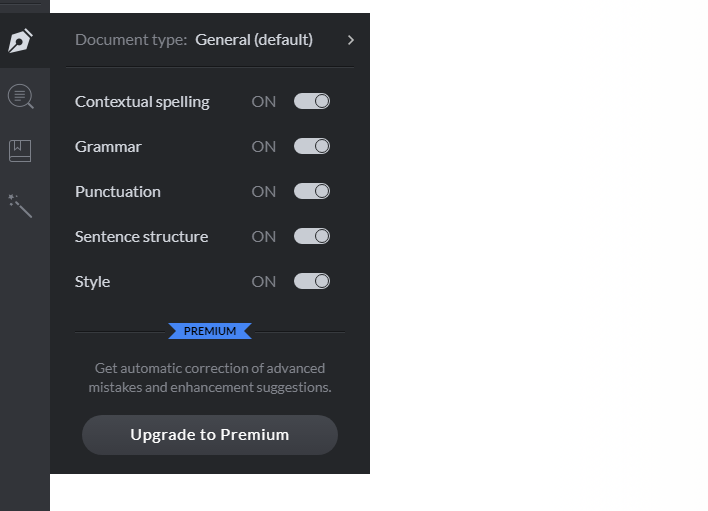Open the pen nib checks panel
The image size is (708, 511).
point(21,41)
